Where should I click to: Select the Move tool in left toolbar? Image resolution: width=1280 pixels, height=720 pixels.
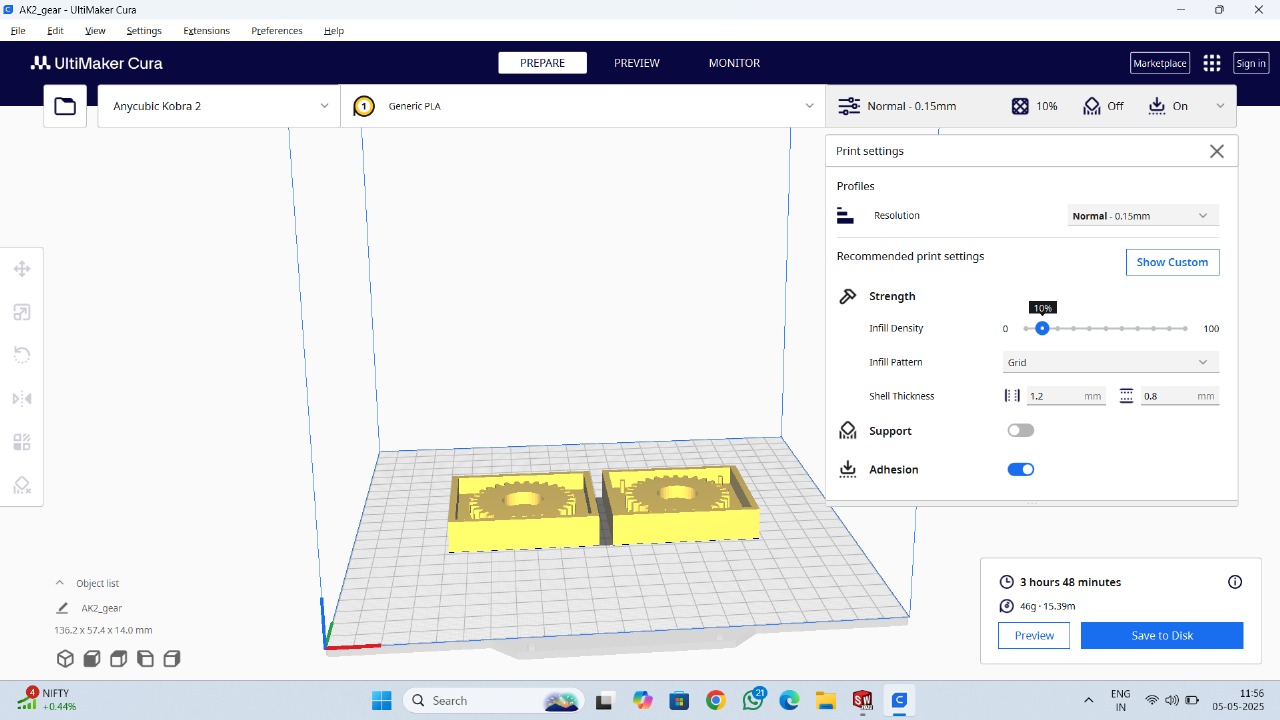click(21, 269)
